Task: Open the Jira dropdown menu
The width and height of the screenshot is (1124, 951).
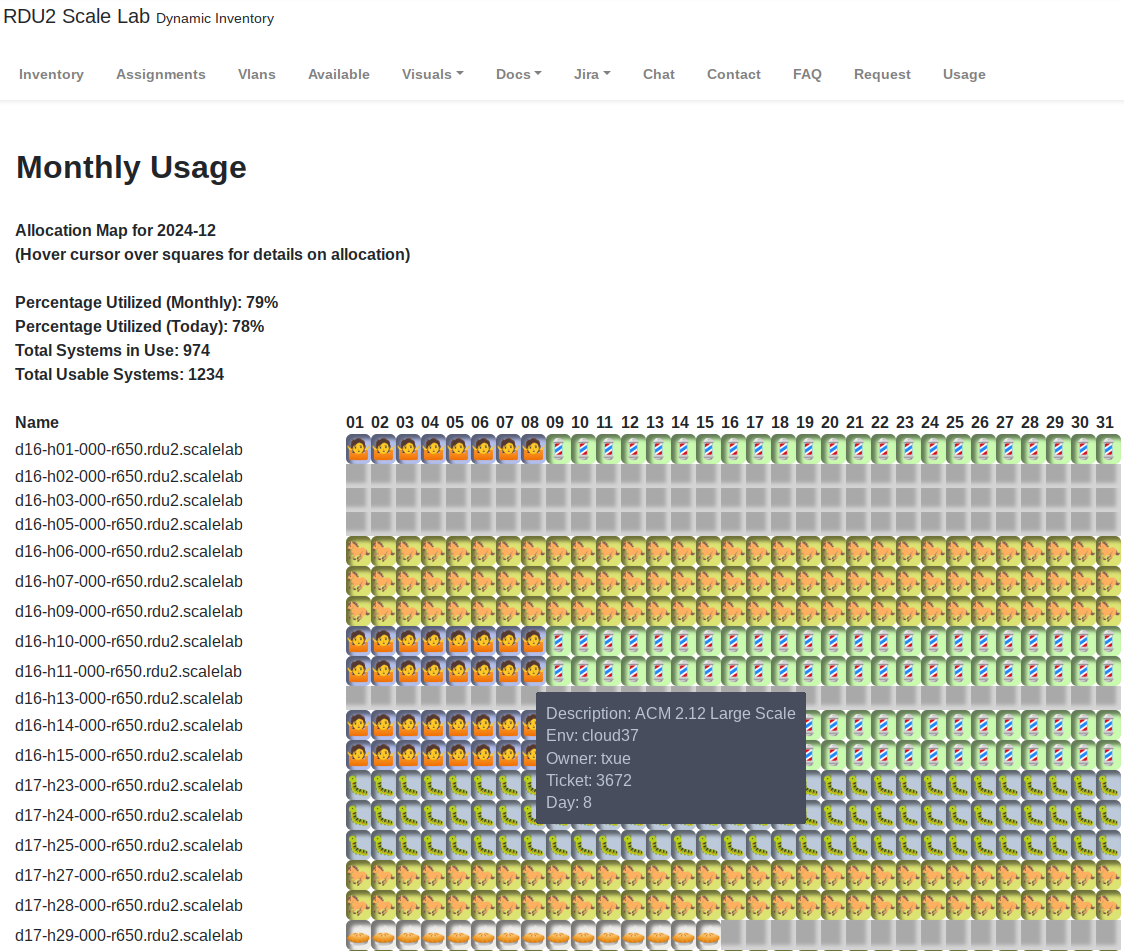Action: [592, 74]
